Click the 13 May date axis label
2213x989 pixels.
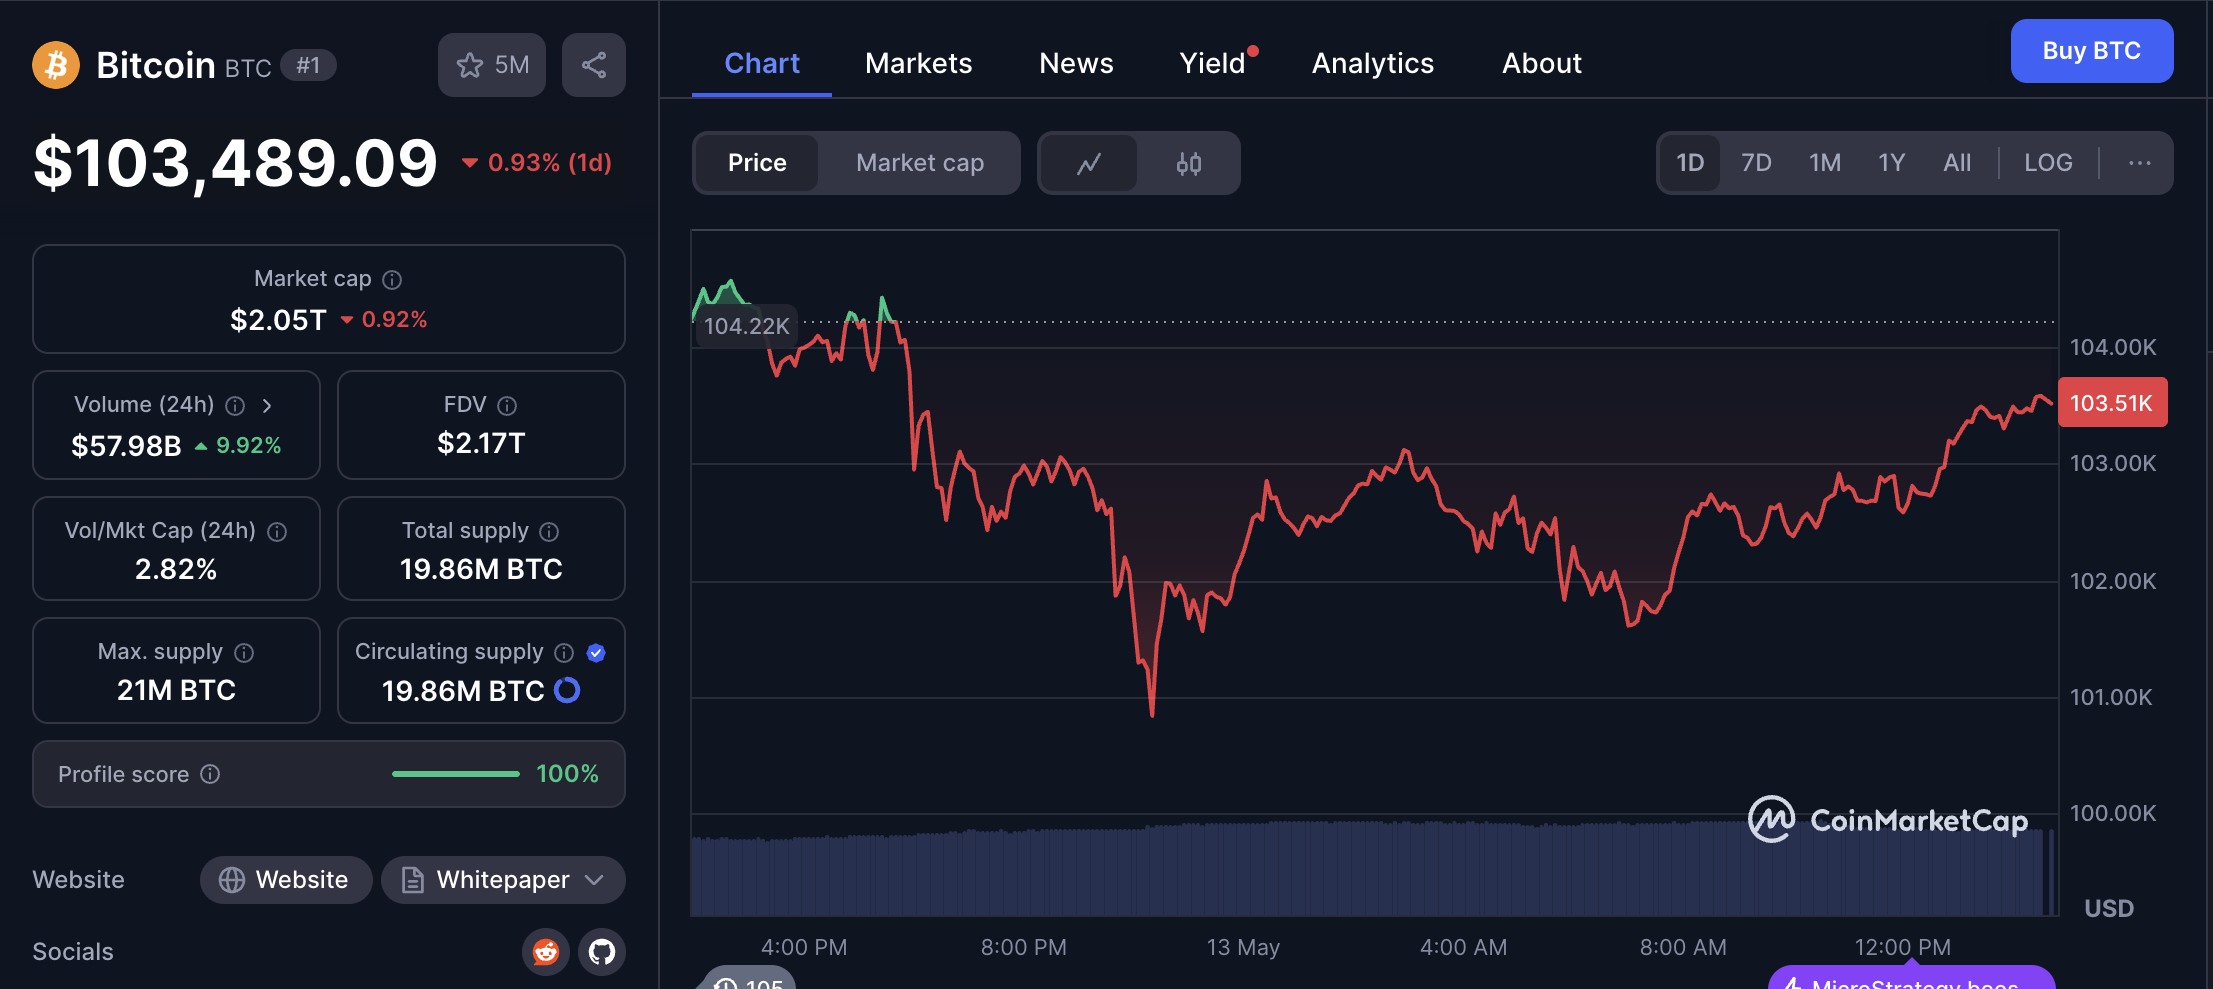(1243, 947)
